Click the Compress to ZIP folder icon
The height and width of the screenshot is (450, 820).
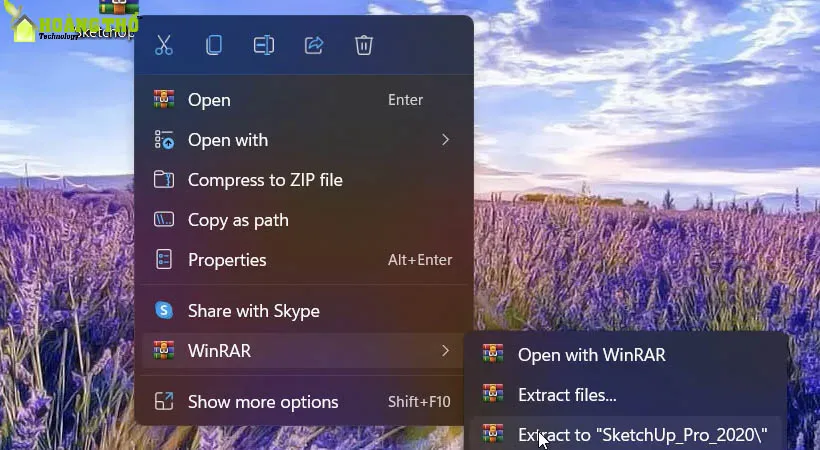point(164,179)
